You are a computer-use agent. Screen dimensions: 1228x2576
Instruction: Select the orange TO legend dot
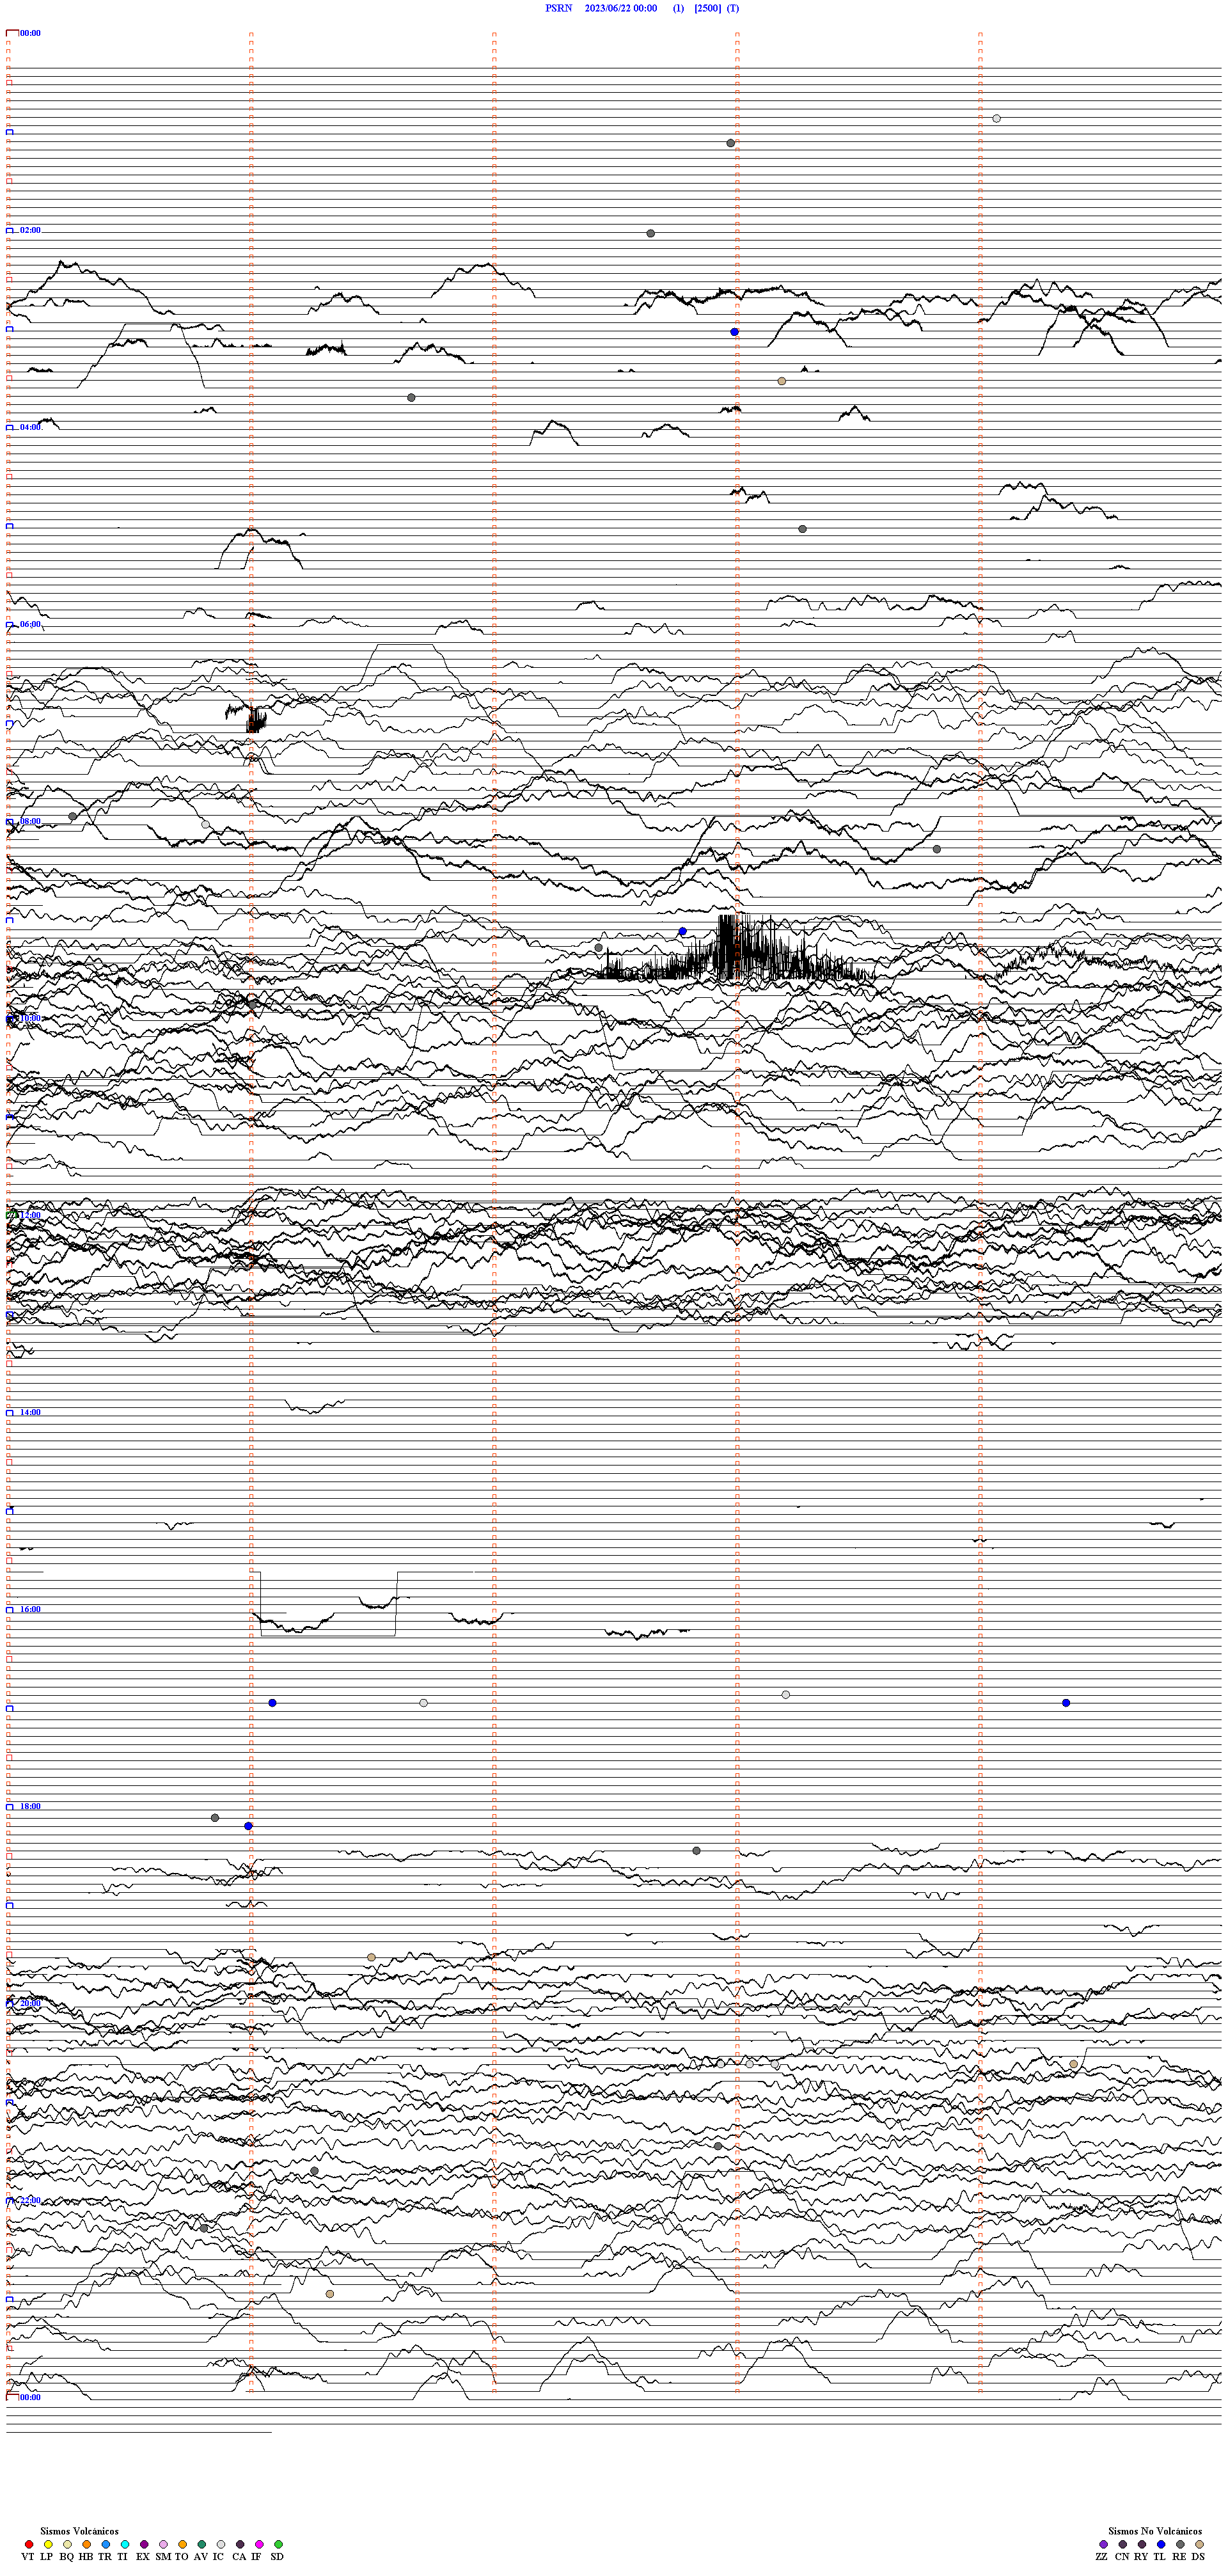pyautogui.click(x=183, y=2544)
